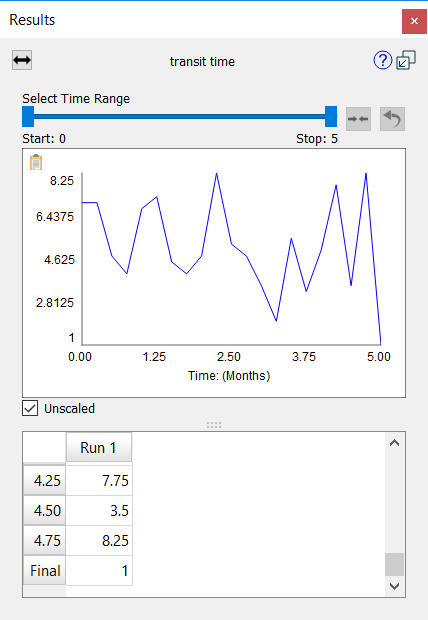This screenshot has height=620, width=428.
Task: Select the Final row header
Action: [x=44, y=571]
